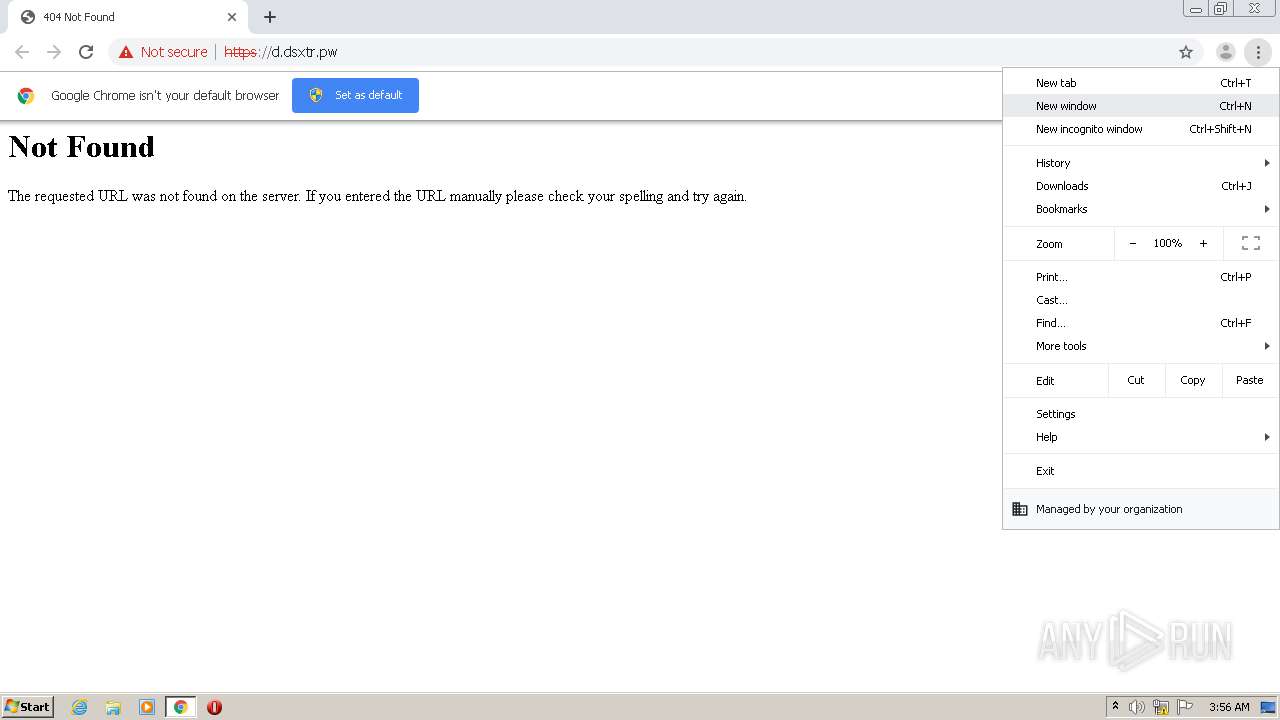The height and width of the screenshot is (720, 1280).
Task: Click the Set as default button
Action: pos(355,95)
